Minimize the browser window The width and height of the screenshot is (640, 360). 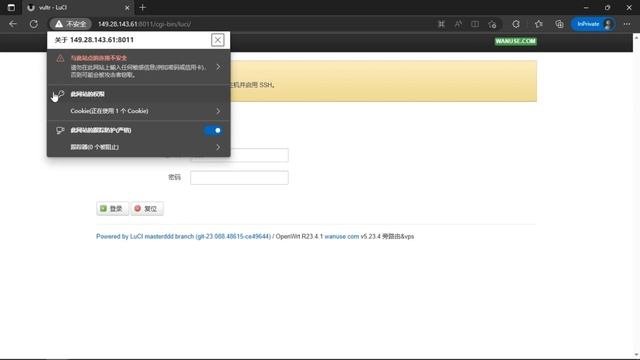tap(586, 7)
